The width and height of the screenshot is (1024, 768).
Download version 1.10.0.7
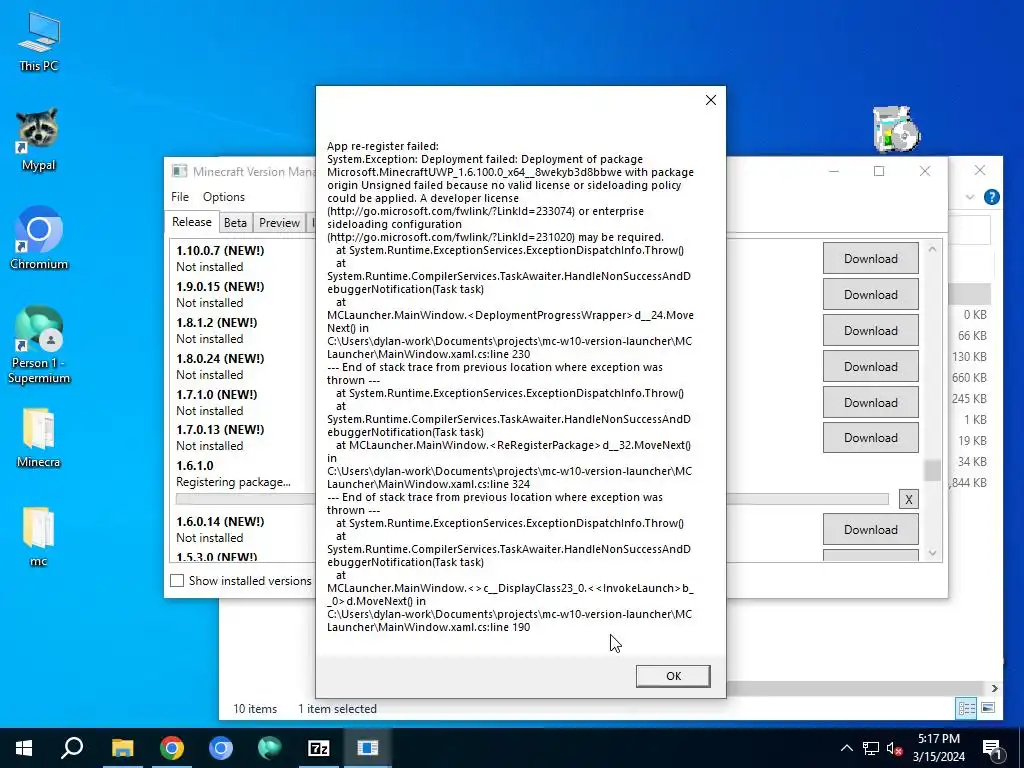[x=871, y=259]
